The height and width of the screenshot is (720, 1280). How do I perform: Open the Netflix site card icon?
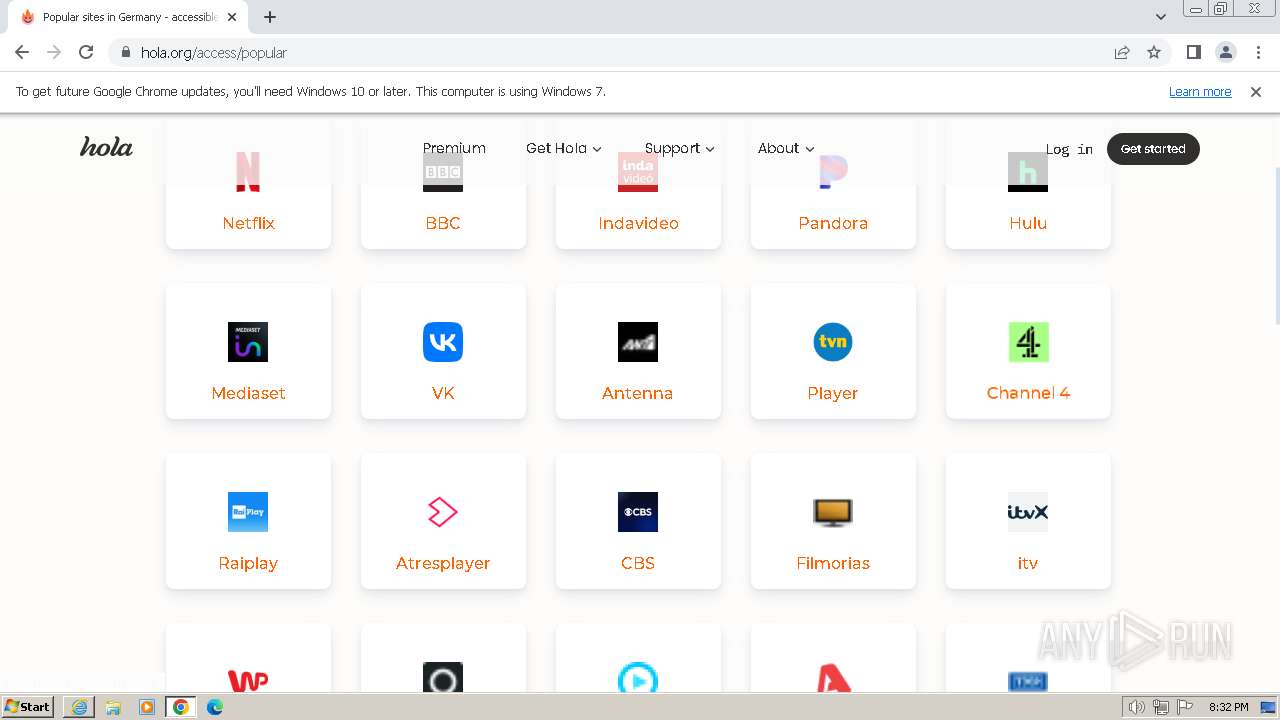coord(248,171)
